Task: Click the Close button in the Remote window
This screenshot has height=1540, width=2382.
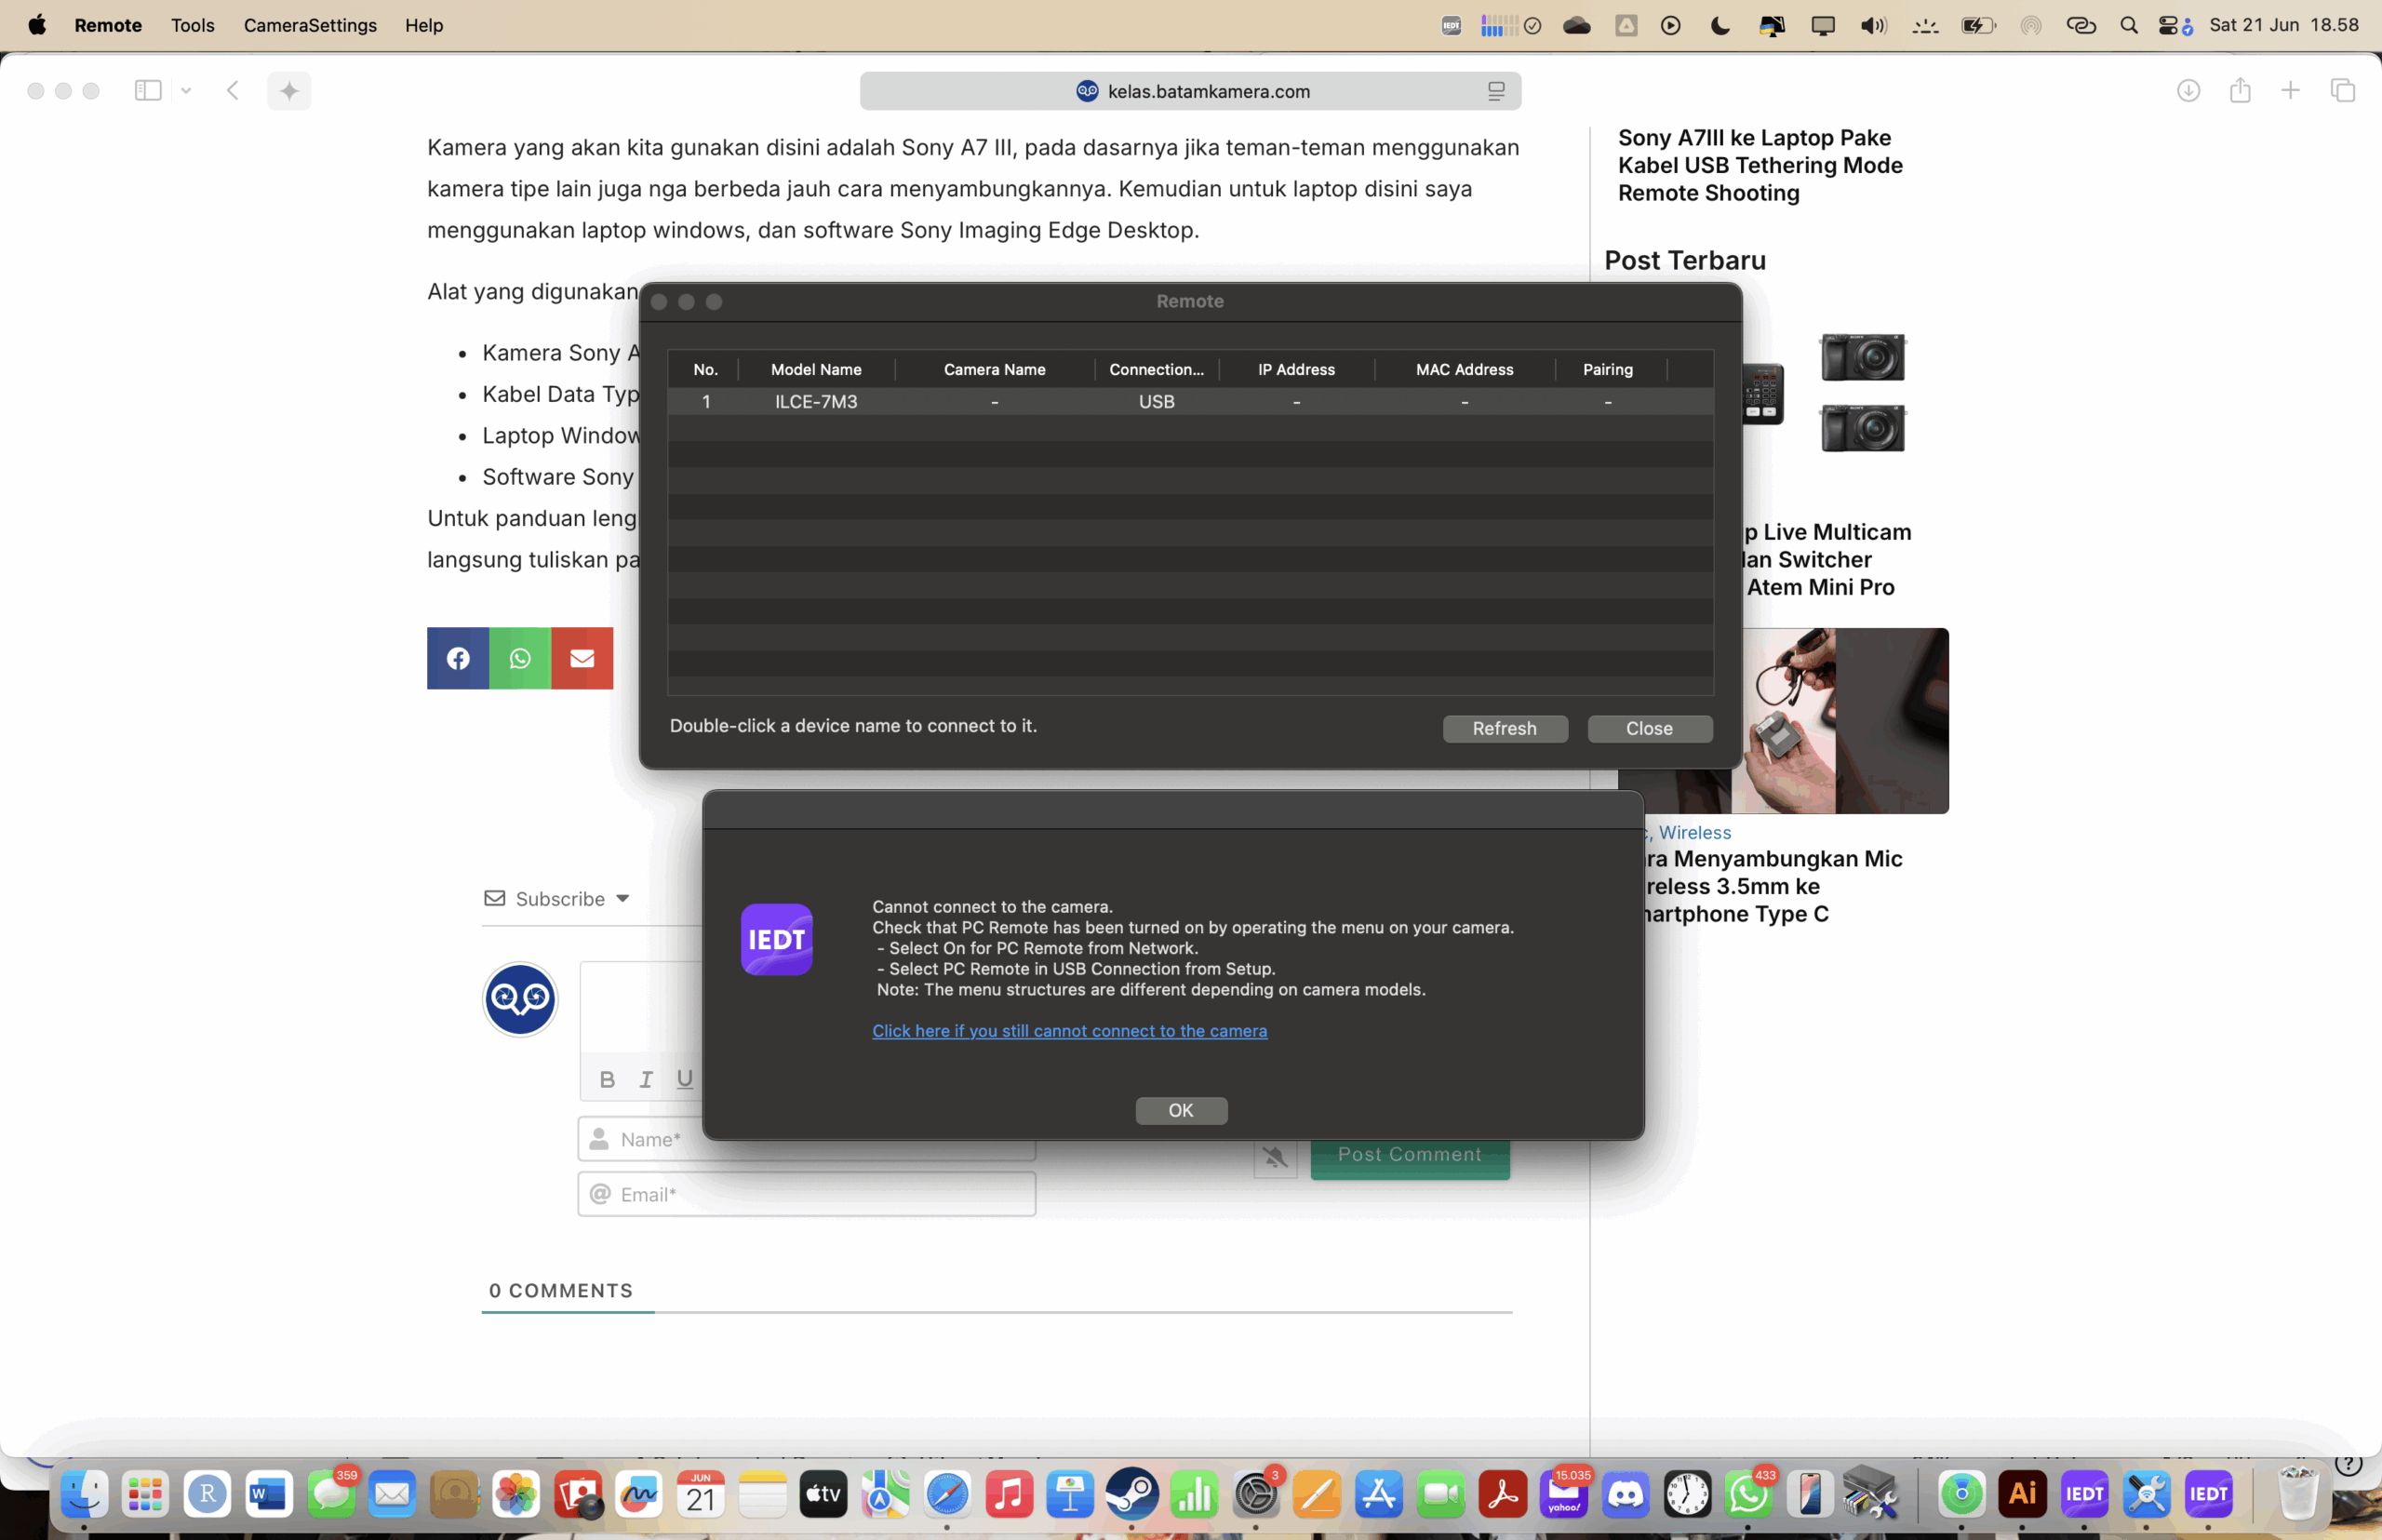Action: click(1649, 728)
